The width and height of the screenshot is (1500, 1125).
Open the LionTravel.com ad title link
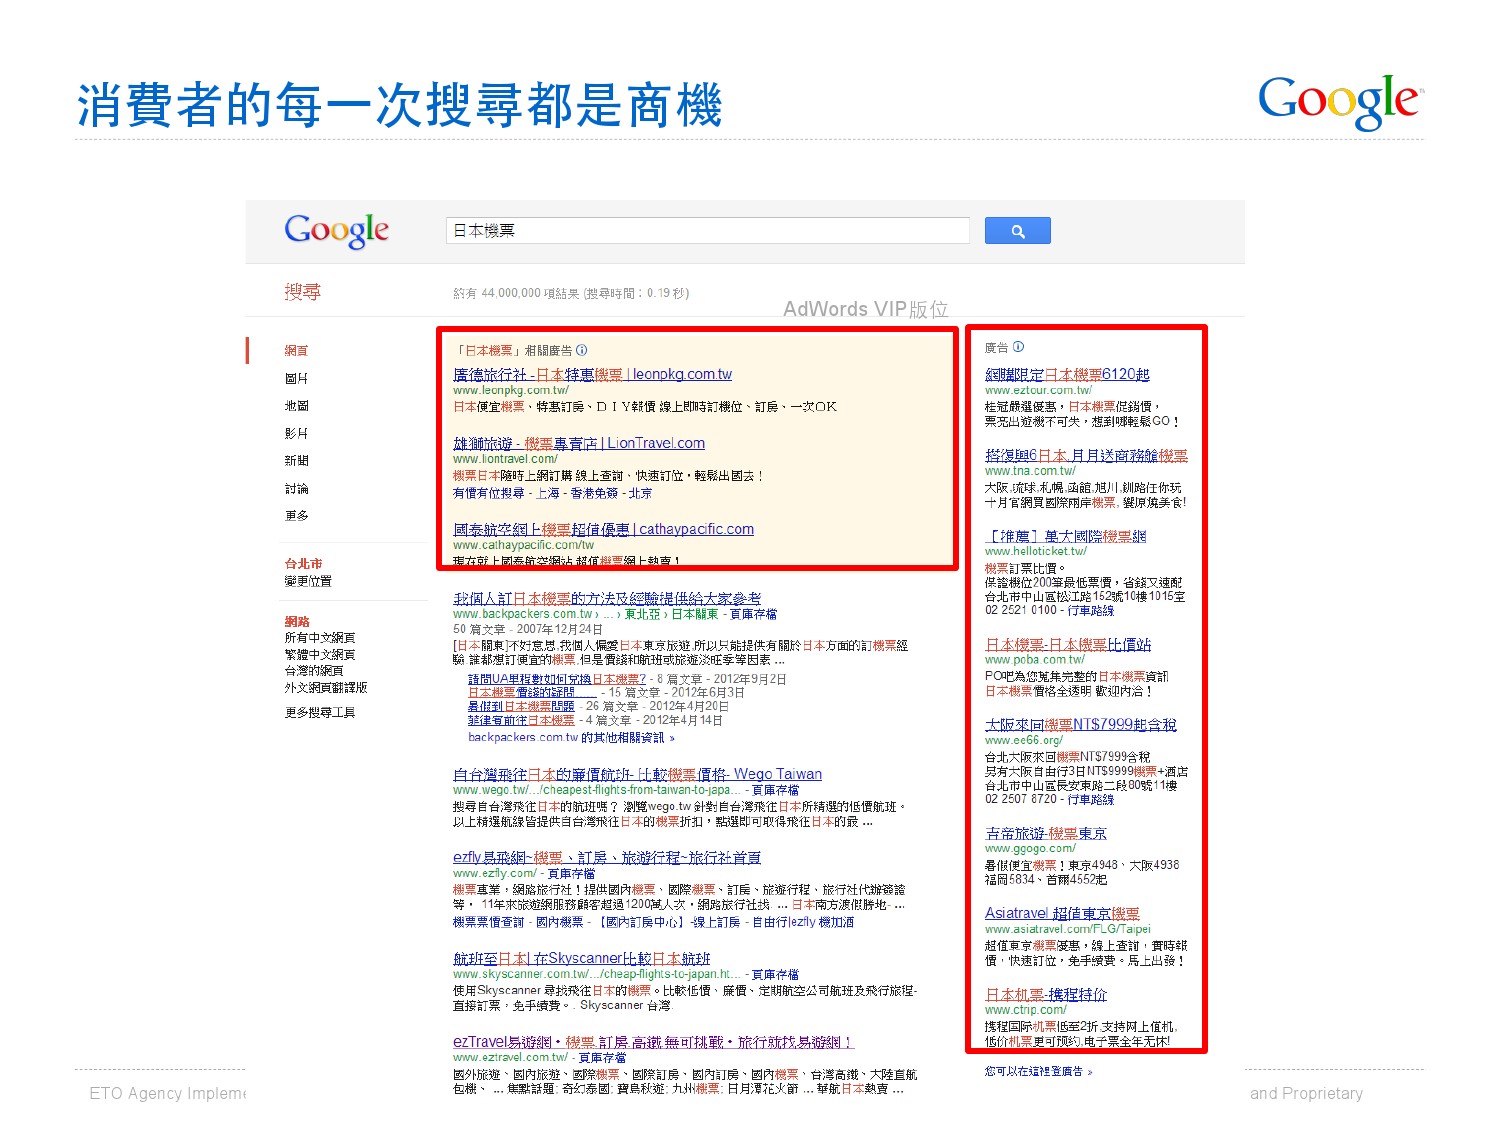point(578,443)
